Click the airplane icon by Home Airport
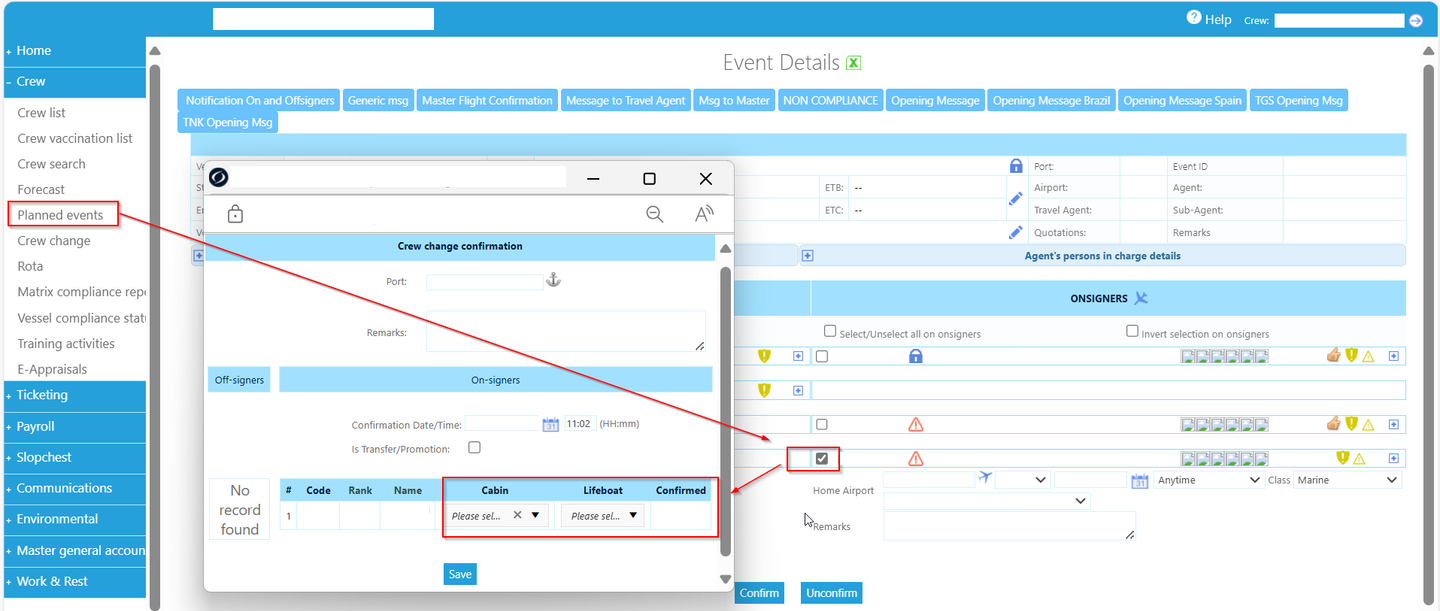Viewport: 1440px width, 611px height. tap(985, 478)
